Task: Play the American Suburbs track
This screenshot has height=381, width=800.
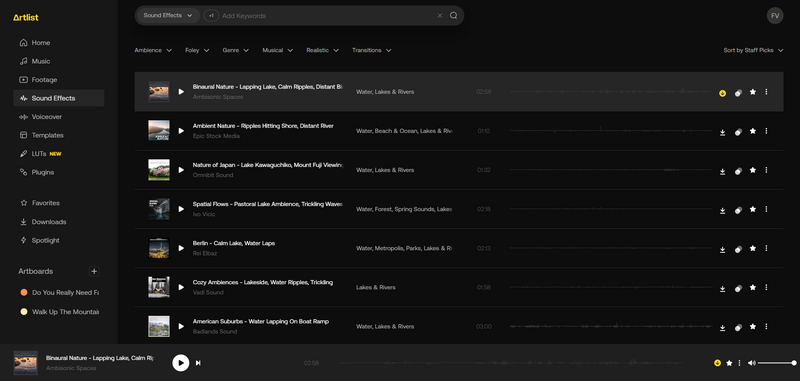Action: coord(181,326)
